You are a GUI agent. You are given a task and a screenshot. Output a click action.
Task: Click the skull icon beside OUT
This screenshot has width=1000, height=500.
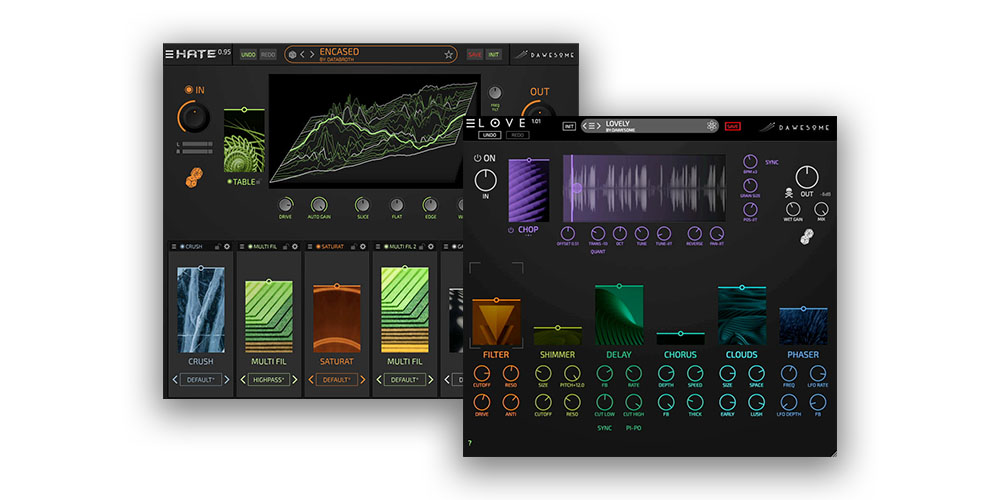pos(789,193)
